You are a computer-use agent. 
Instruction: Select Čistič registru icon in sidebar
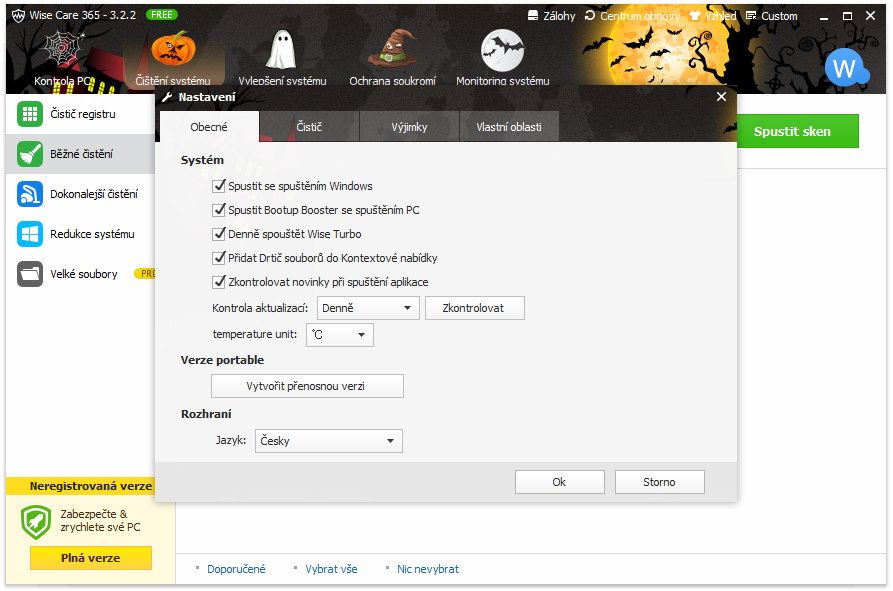click(x=30, y=114)
